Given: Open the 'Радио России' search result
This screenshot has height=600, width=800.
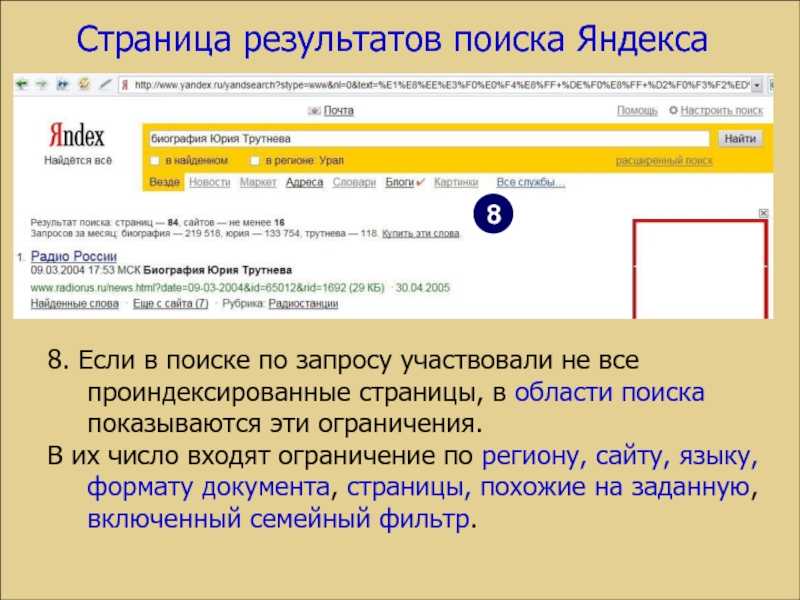Looking at the screenshot, I should [74, 256].
